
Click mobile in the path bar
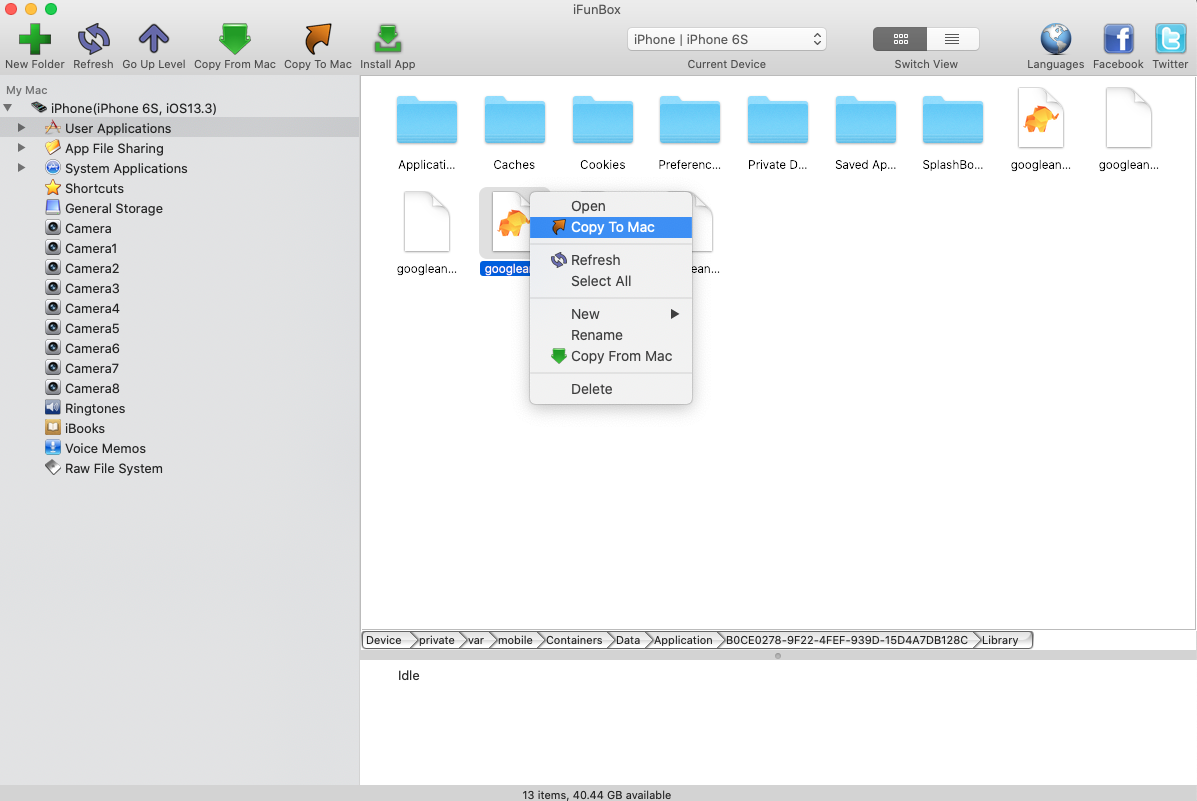(515, 640)
